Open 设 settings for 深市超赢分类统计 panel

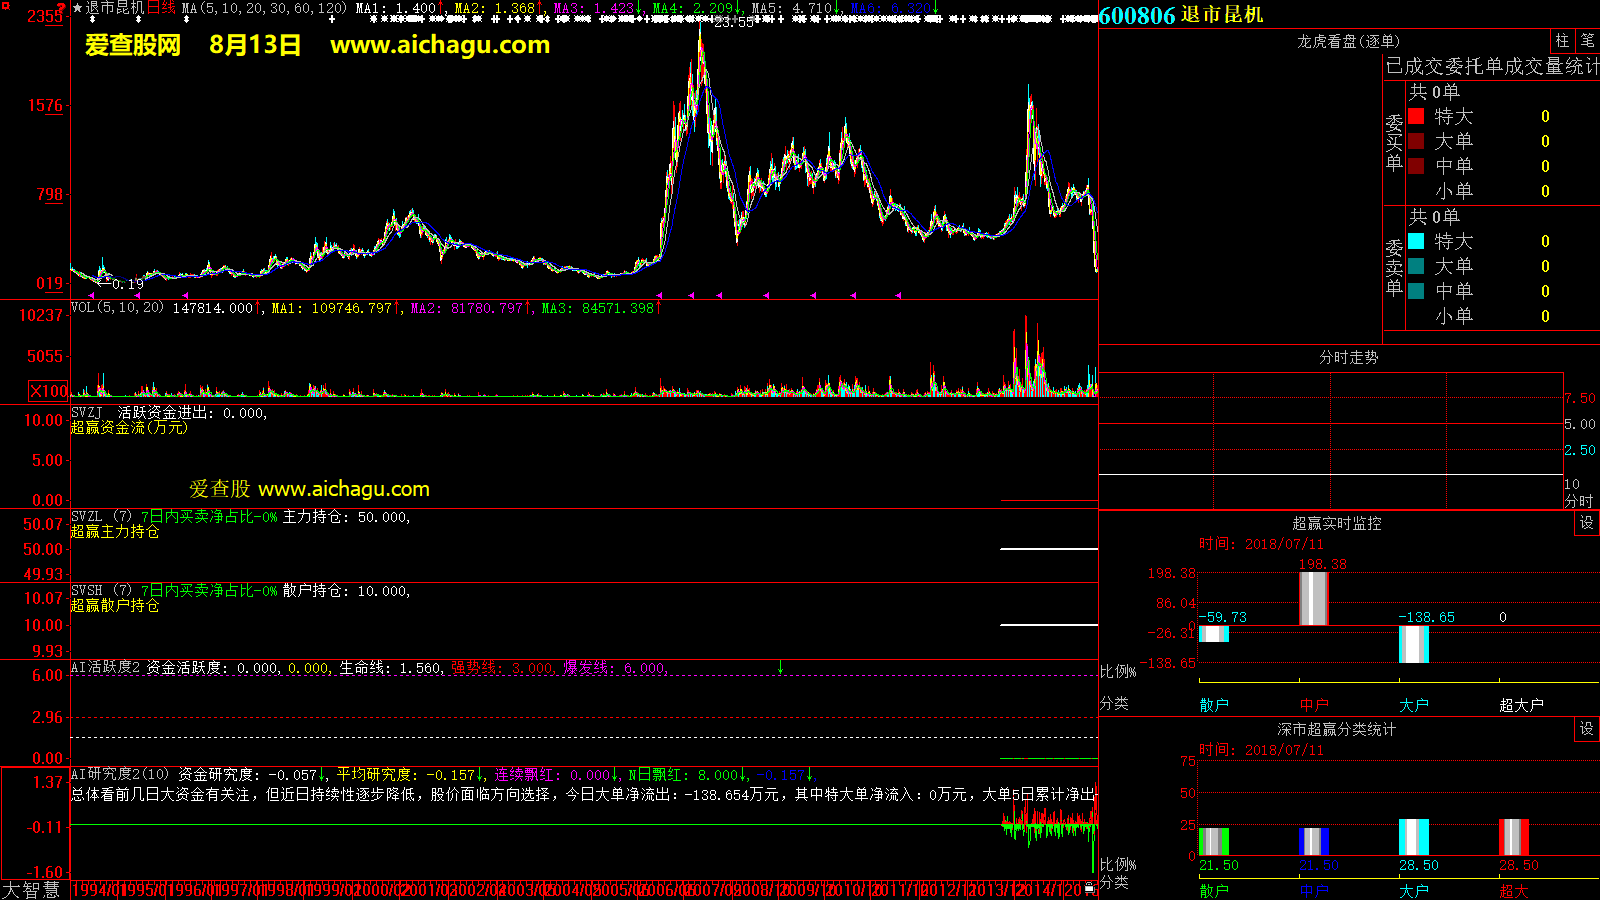point(1586,729)
